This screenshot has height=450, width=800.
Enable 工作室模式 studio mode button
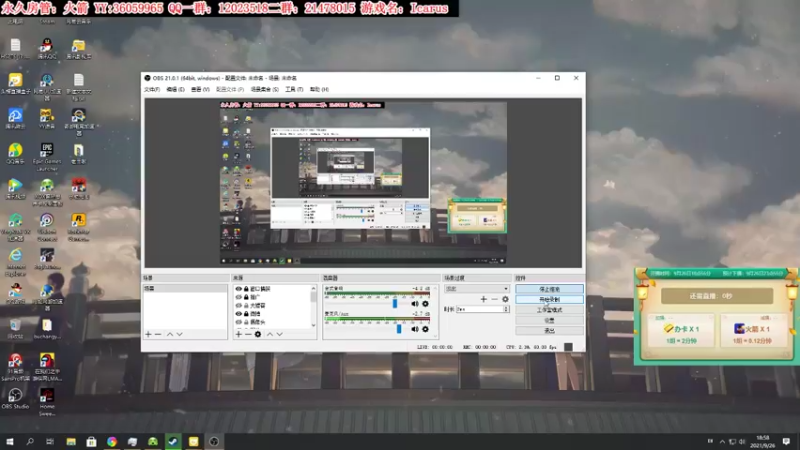coord(549,310)
